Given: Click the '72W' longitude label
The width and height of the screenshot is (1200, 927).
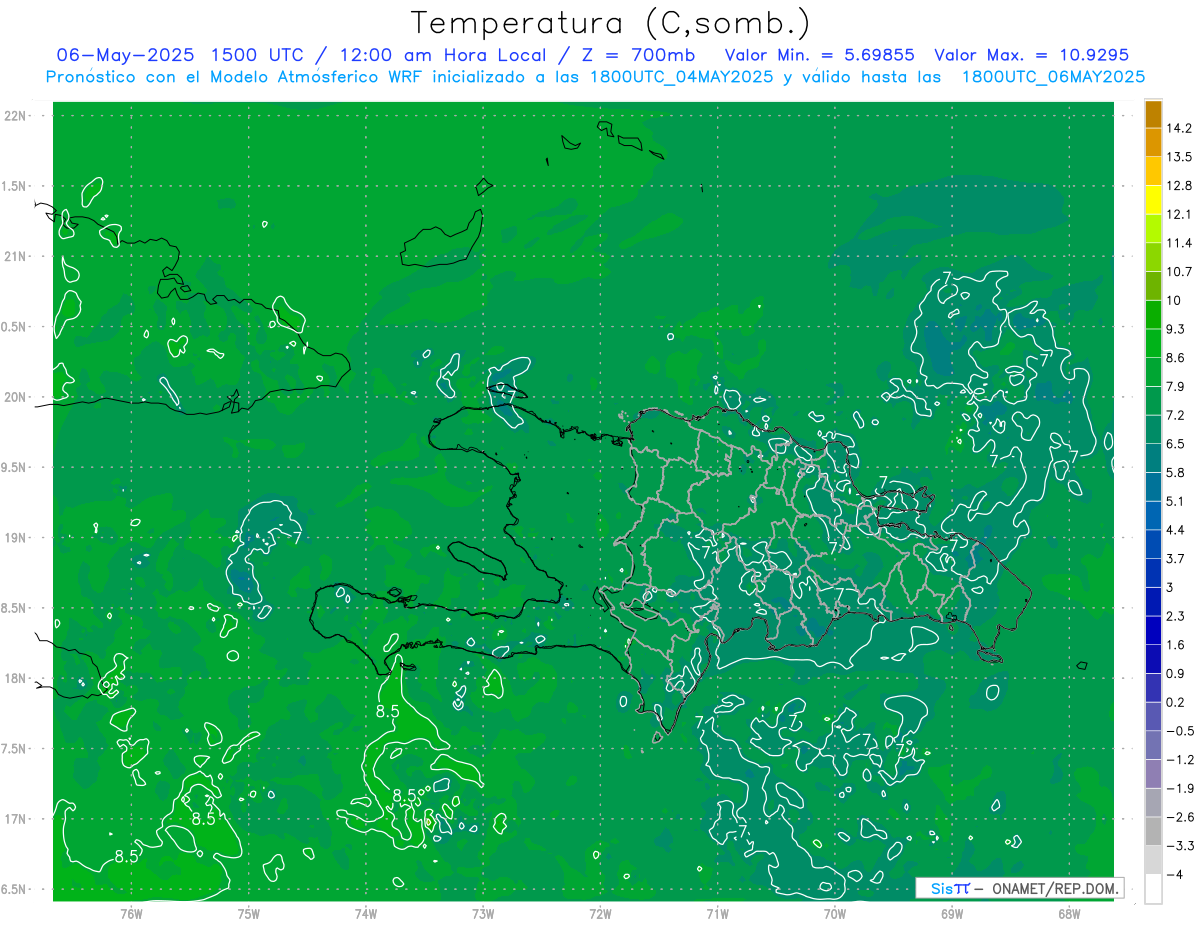Looking at the screenshot, I should (600, 913).
